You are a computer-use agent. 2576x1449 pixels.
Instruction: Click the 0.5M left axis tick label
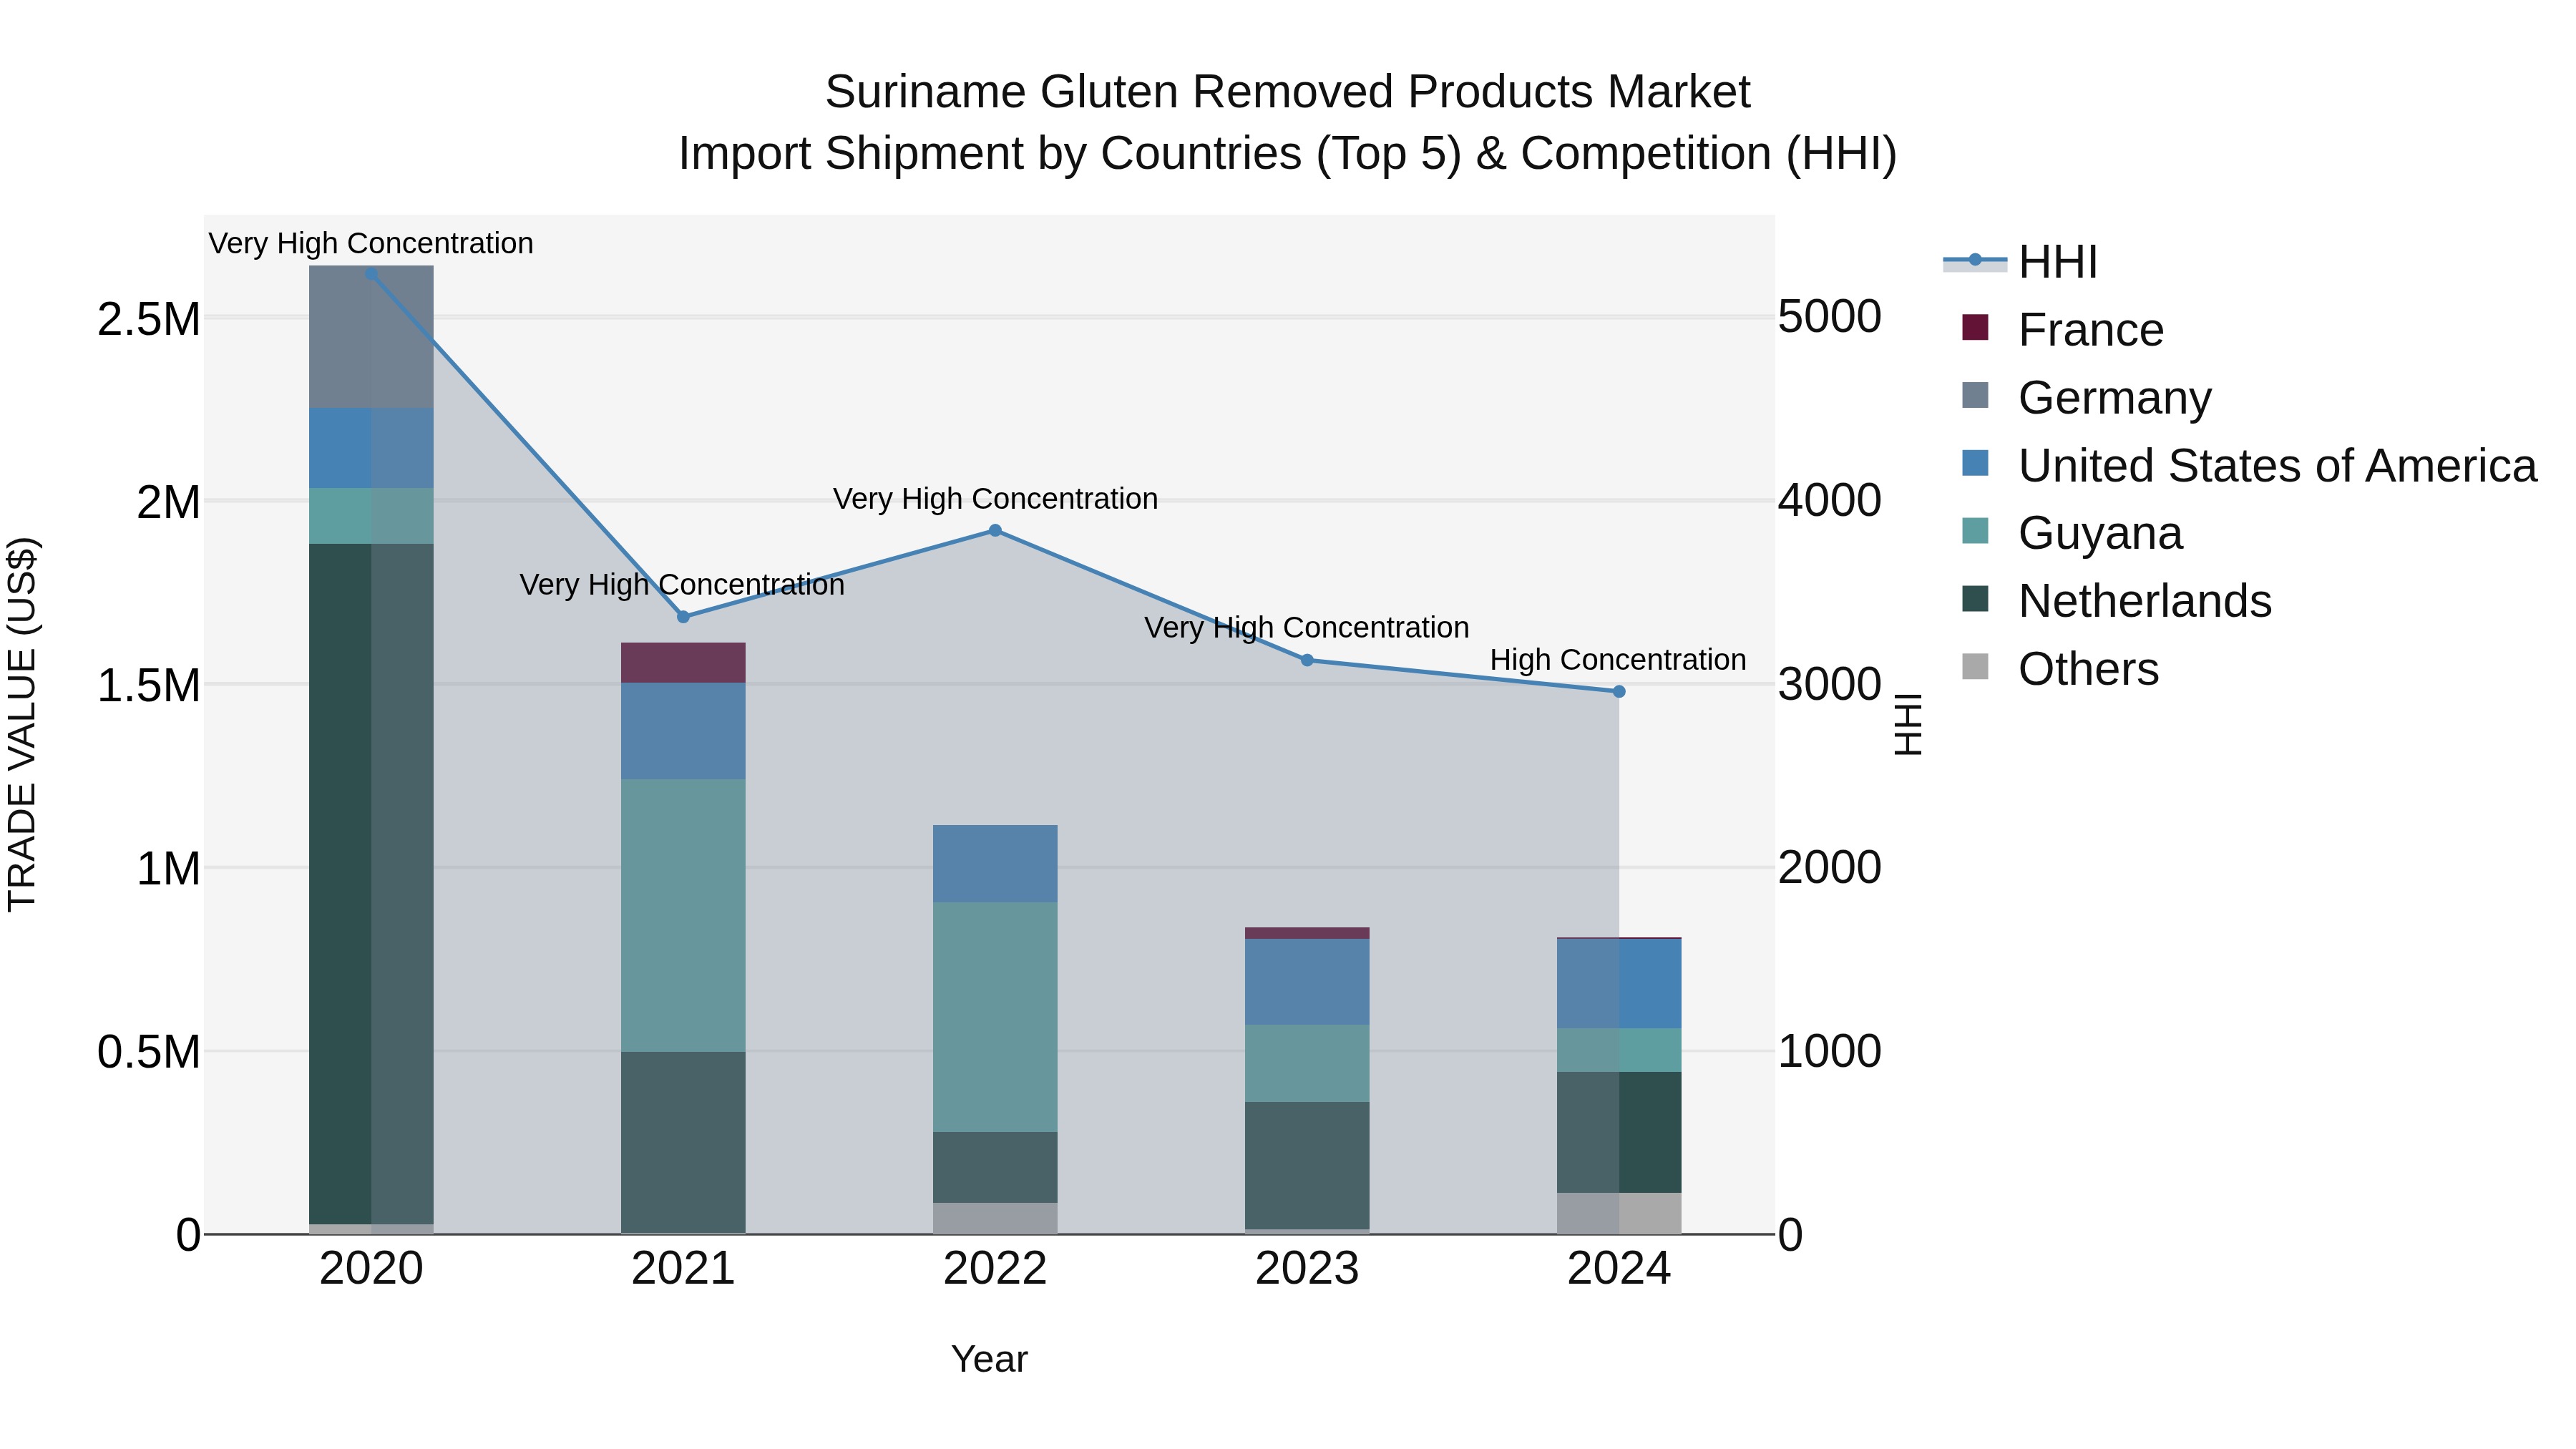pyautogui.click(x=148, y=1052)
